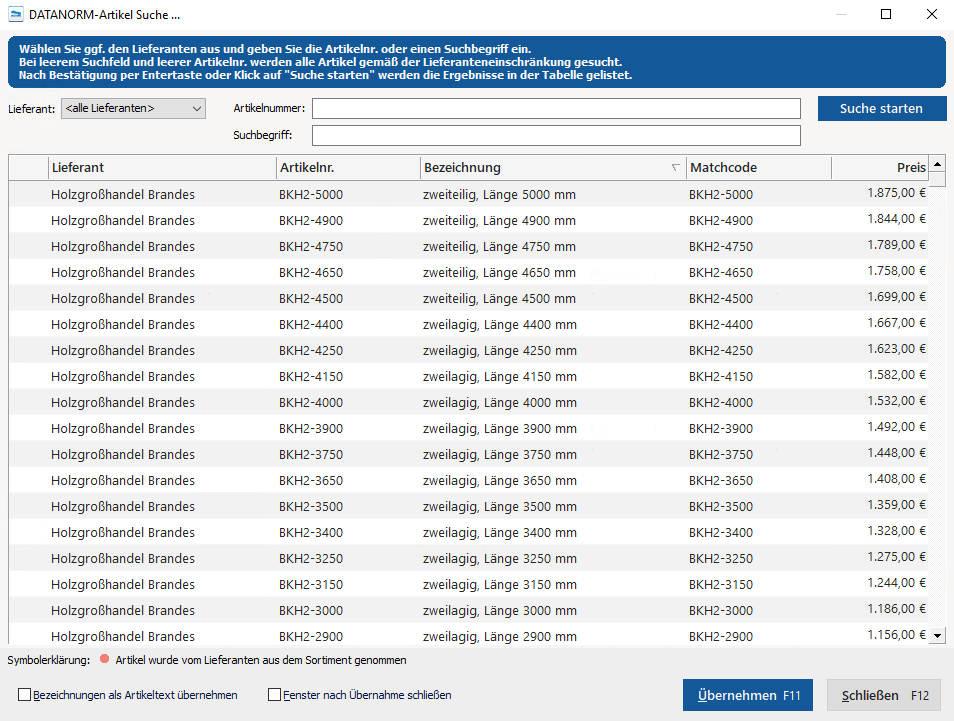Screen dimensions: 954x721
Task: Click into the Suchbegriff text field
Action: coord(556,135)
